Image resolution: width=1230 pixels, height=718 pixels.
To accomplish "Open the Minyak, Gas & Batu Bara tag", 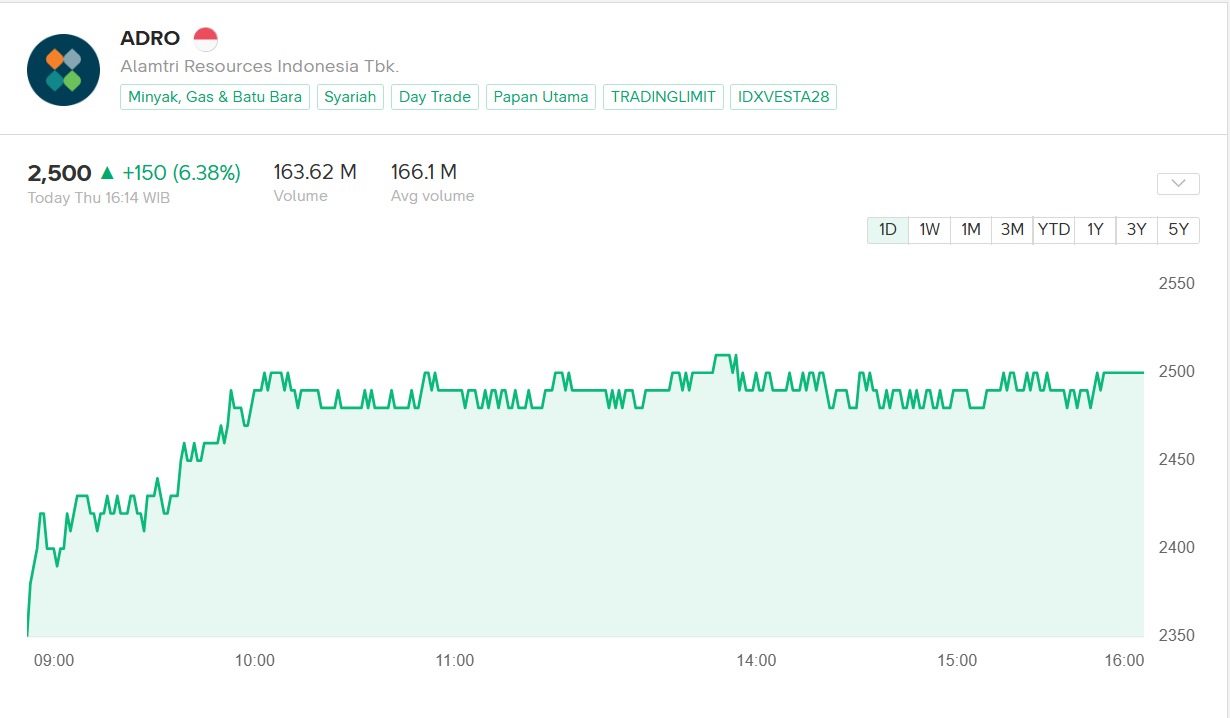I will click(215, 97).
